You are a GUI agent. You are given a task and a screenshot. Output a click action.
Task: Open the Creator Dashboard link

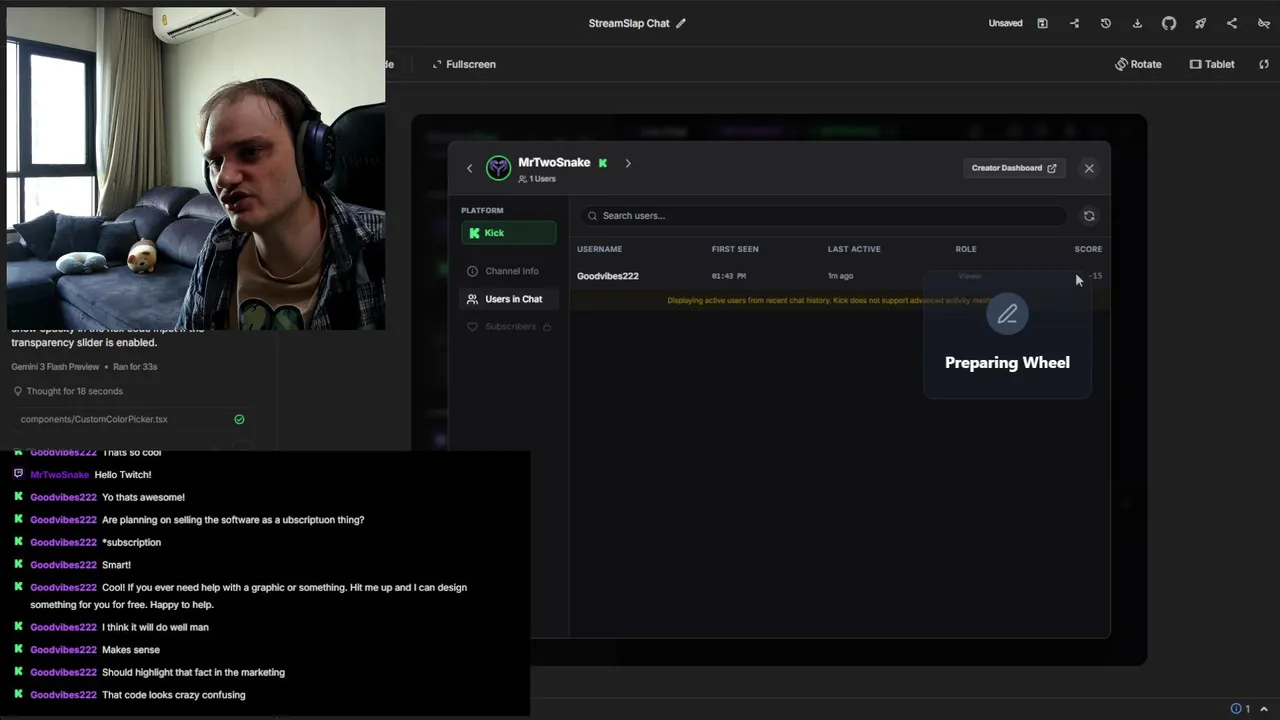1014,168
